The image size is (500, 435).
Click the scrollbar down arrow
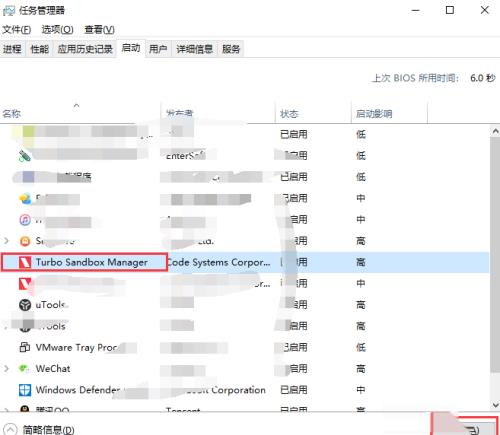(x=495, y=405)
